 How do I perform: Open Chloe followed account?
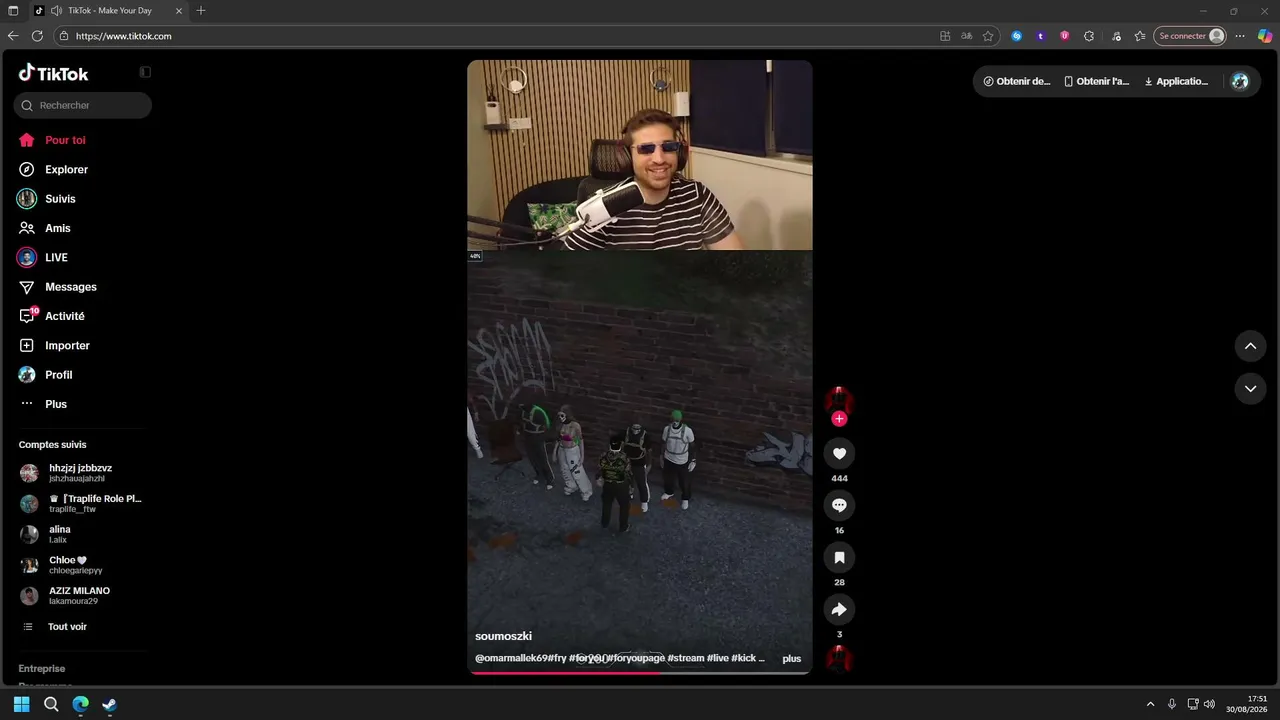[x=75, y=565]
